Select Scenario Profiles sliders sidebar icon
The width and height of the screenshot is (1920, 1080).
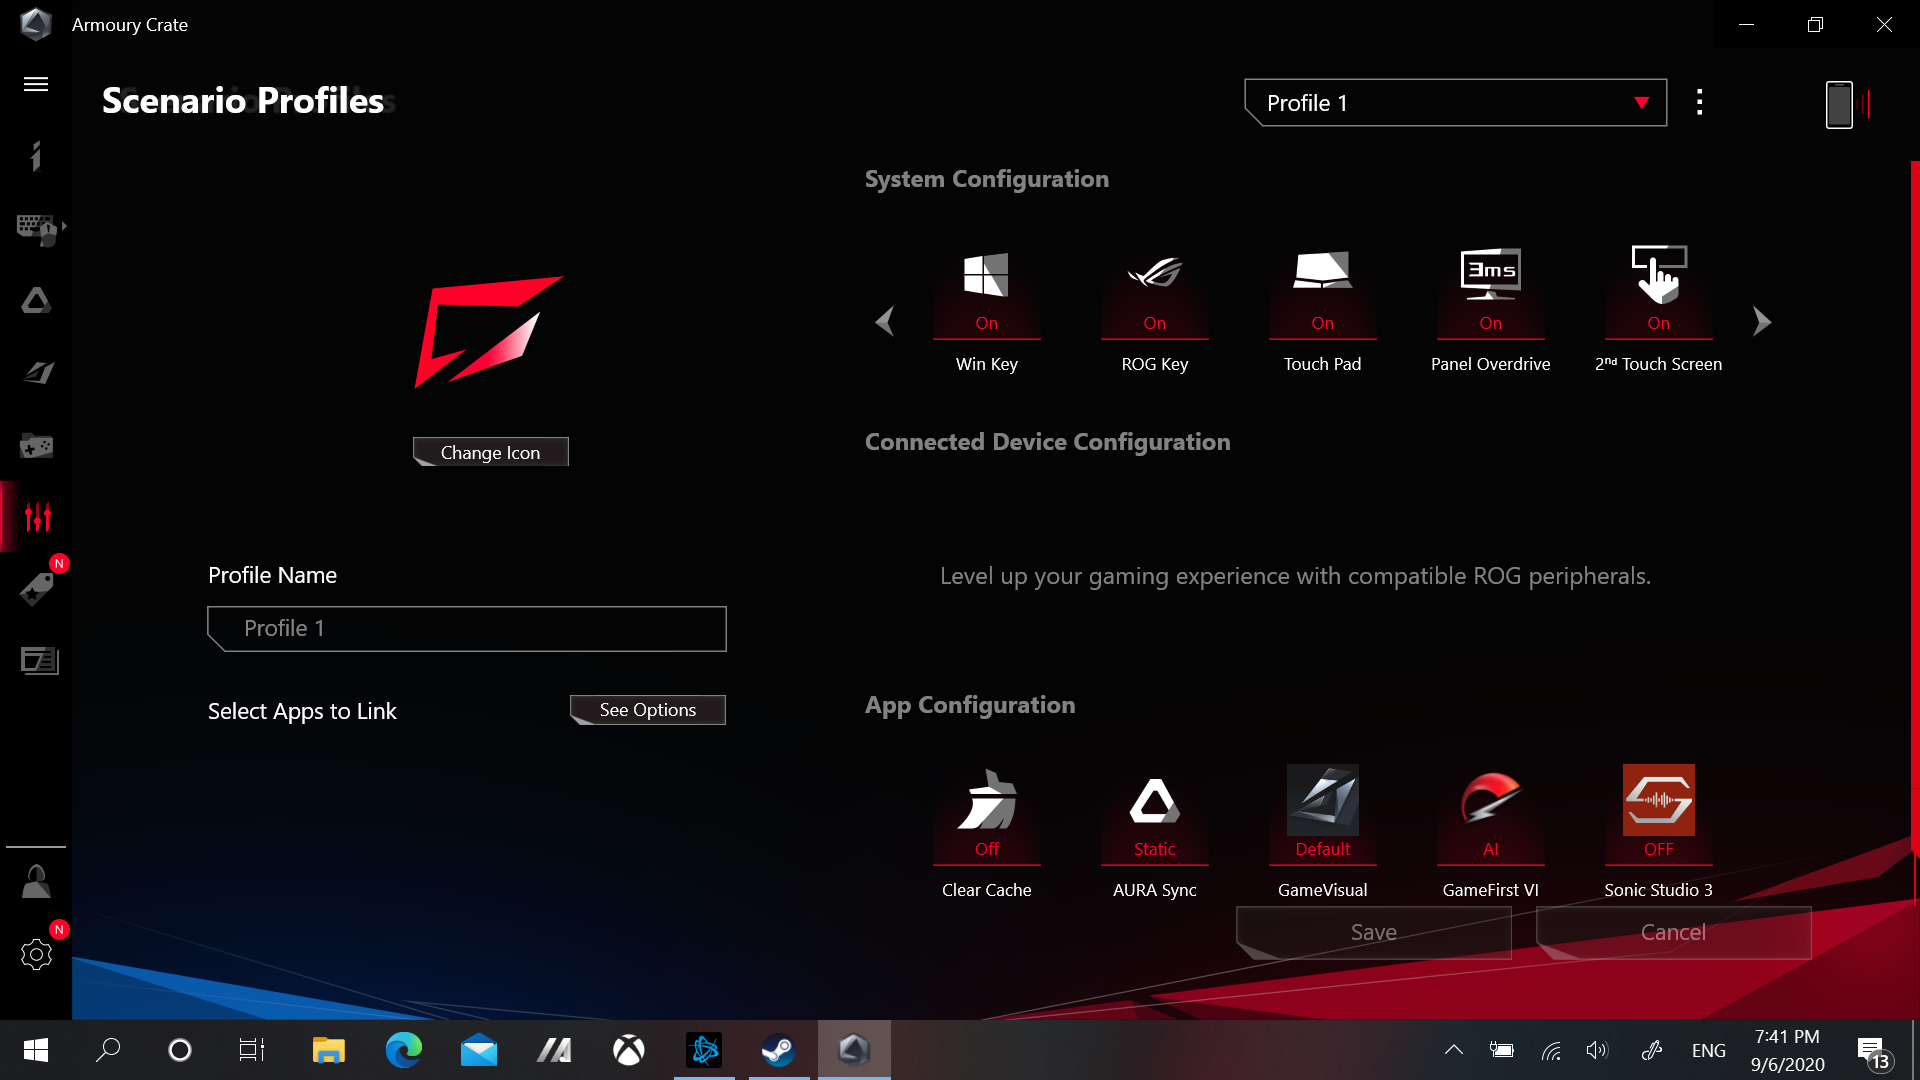(38, 517)
